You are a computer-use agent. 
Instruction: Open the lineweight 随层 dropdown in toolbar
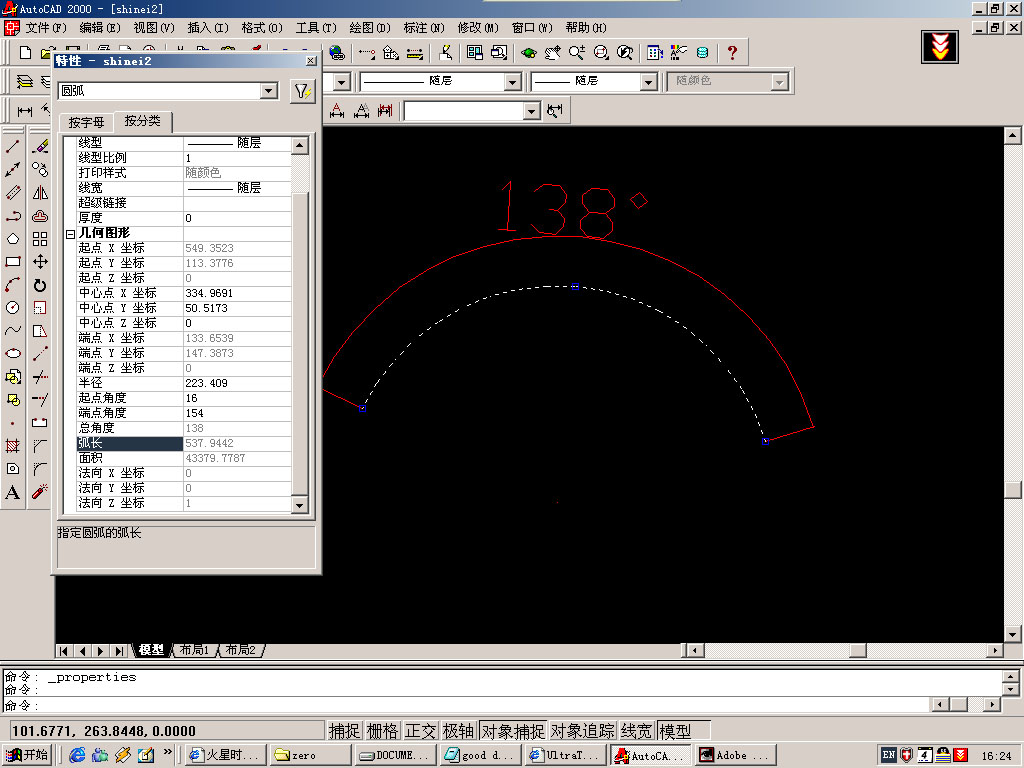[x=648, y=82]
